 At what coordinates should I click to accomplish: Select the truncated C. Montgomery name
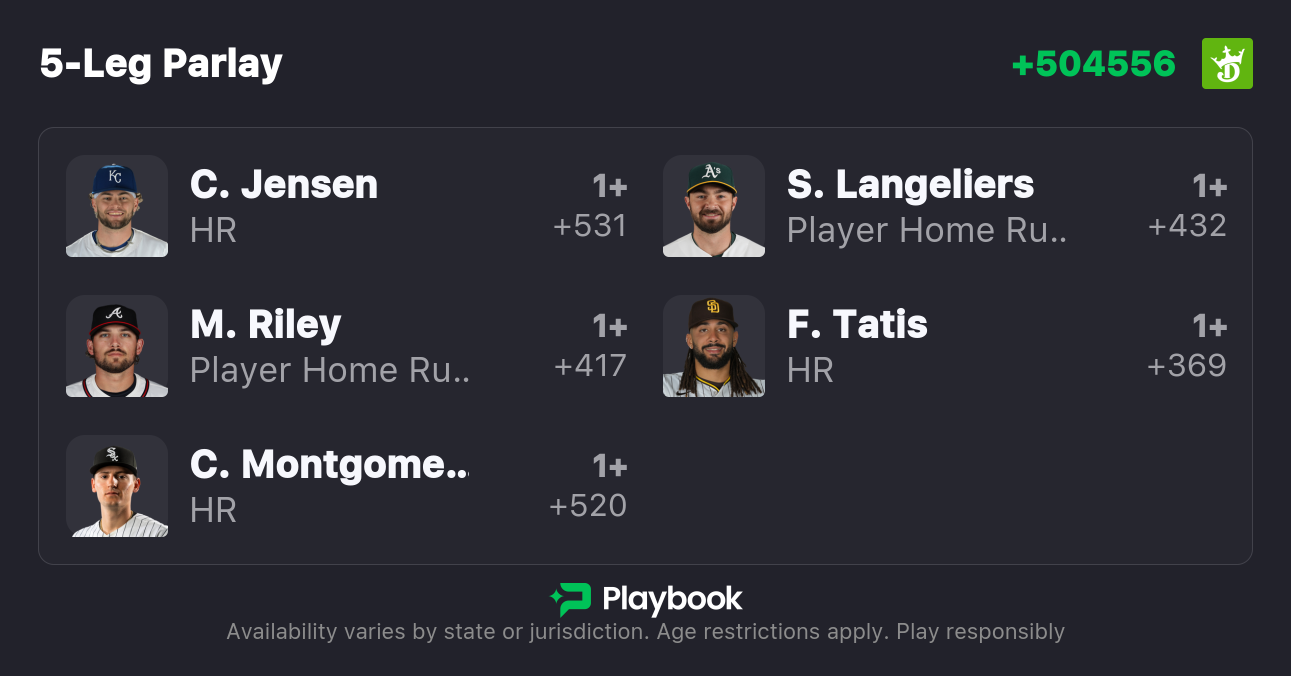coord(329,465)
